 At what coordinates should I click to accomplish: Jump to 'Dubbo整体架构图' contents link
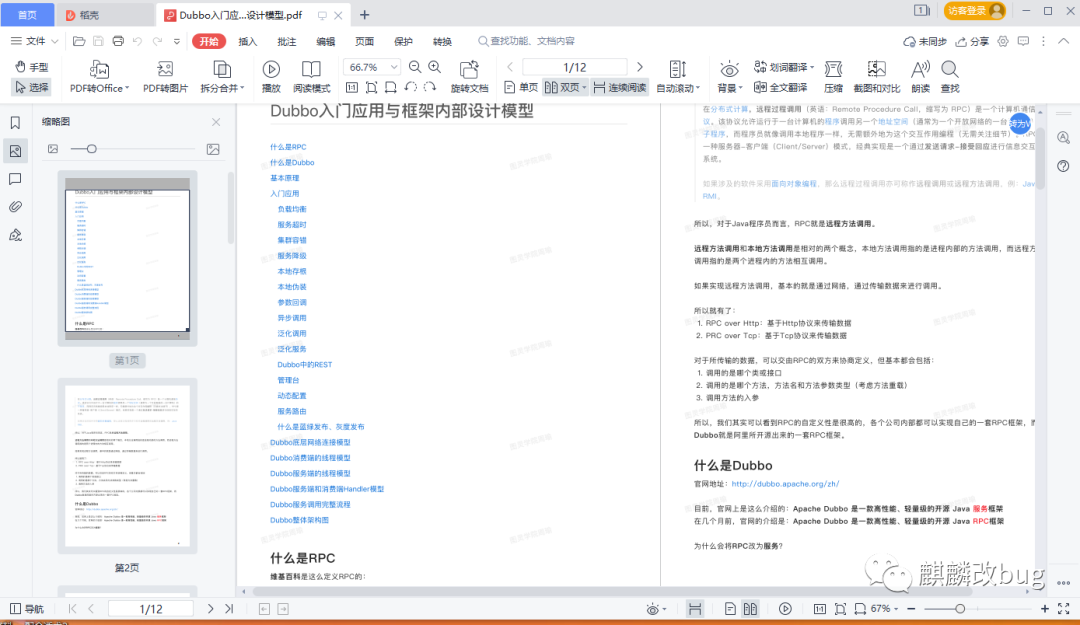(x=299, y=520)
